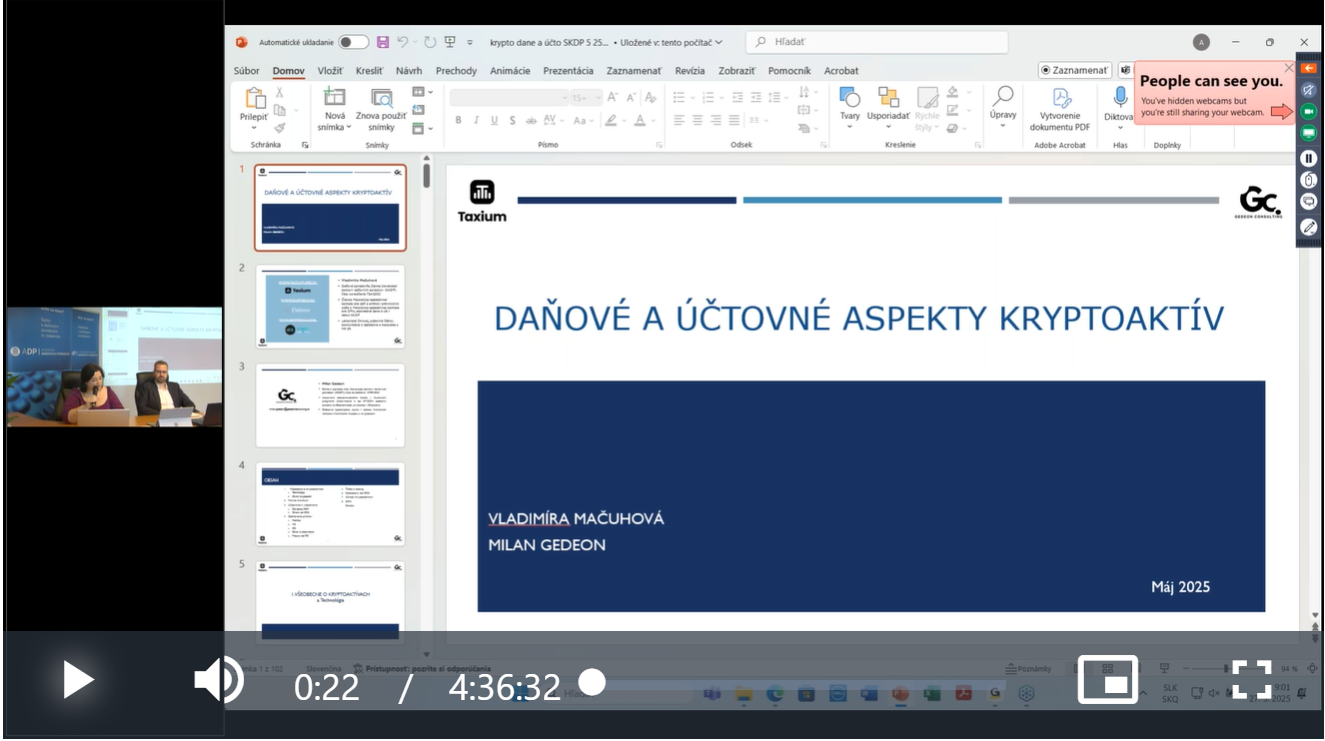
Task: Click the clear formatting icon
Action: (650, 97)
